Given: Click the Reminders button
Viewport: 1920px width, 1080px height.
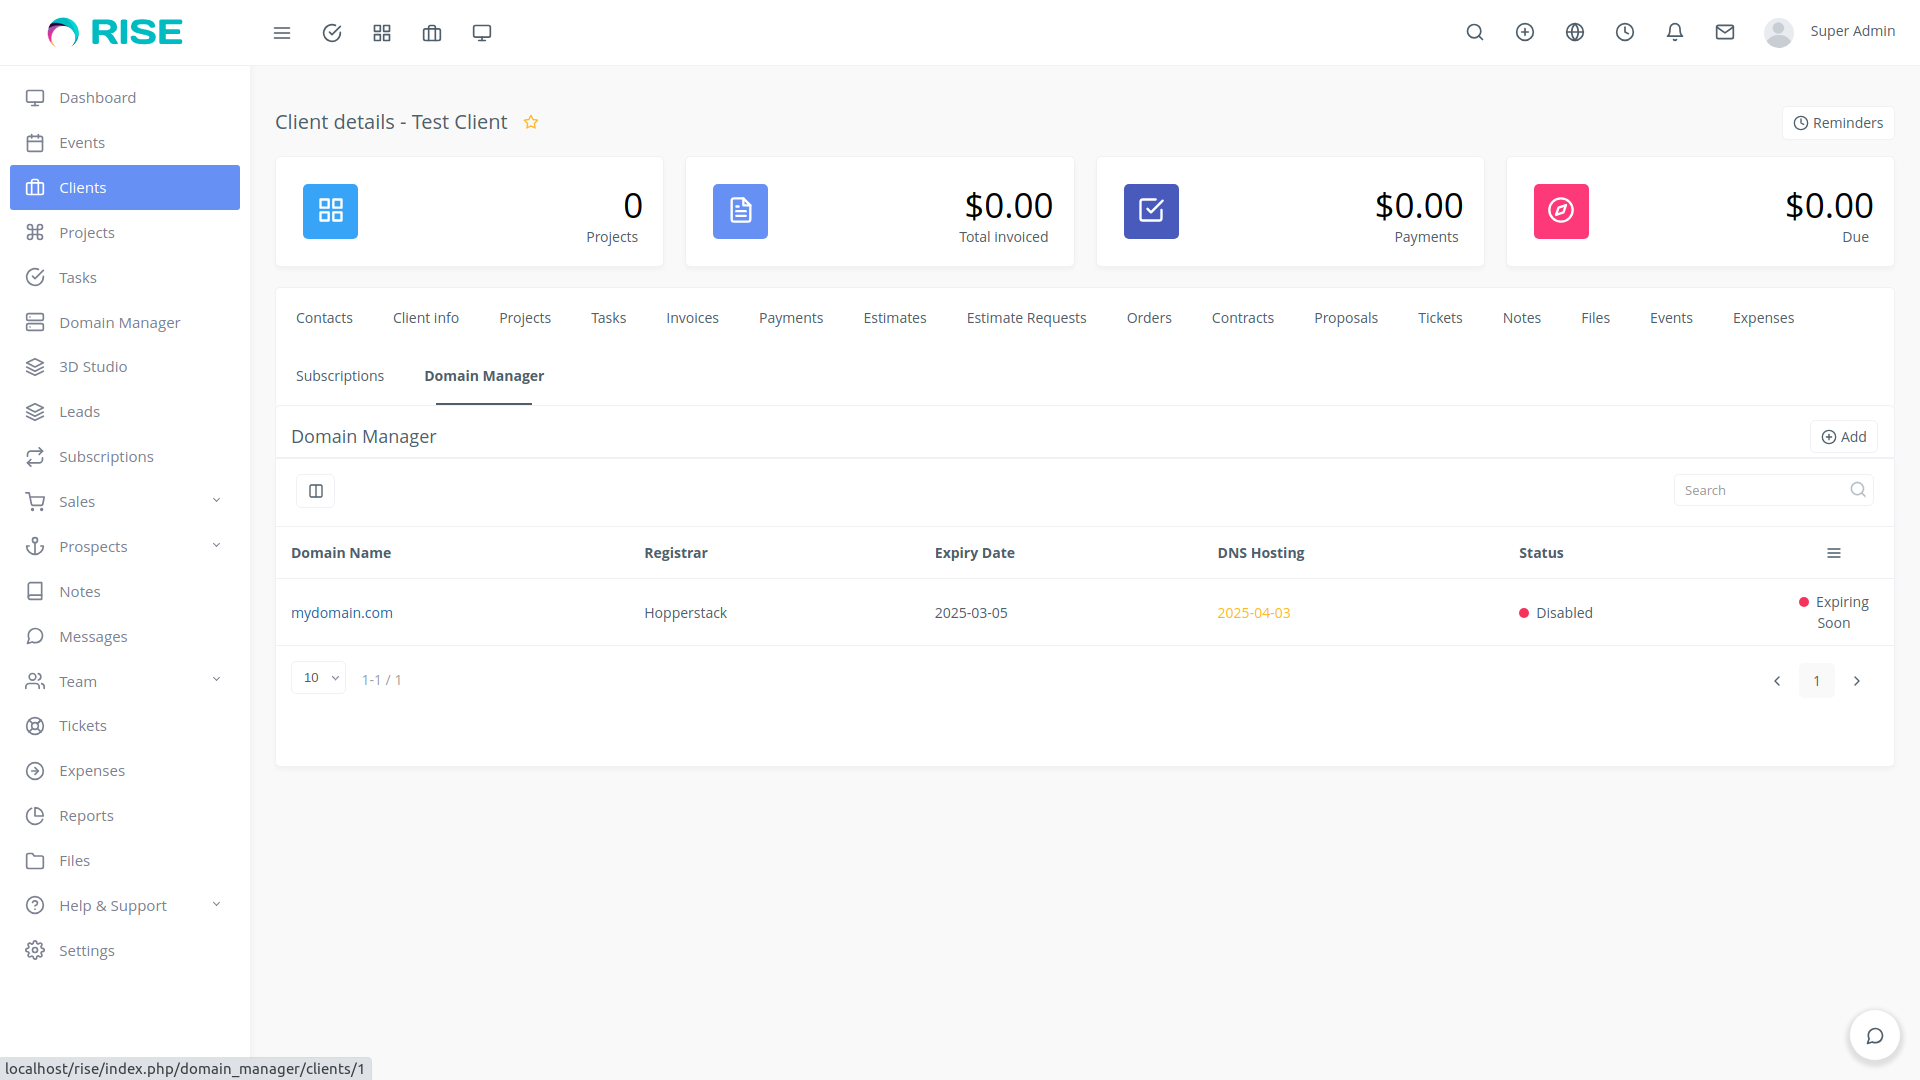Looking at the screenshot, I should [x=1838, y=122].
